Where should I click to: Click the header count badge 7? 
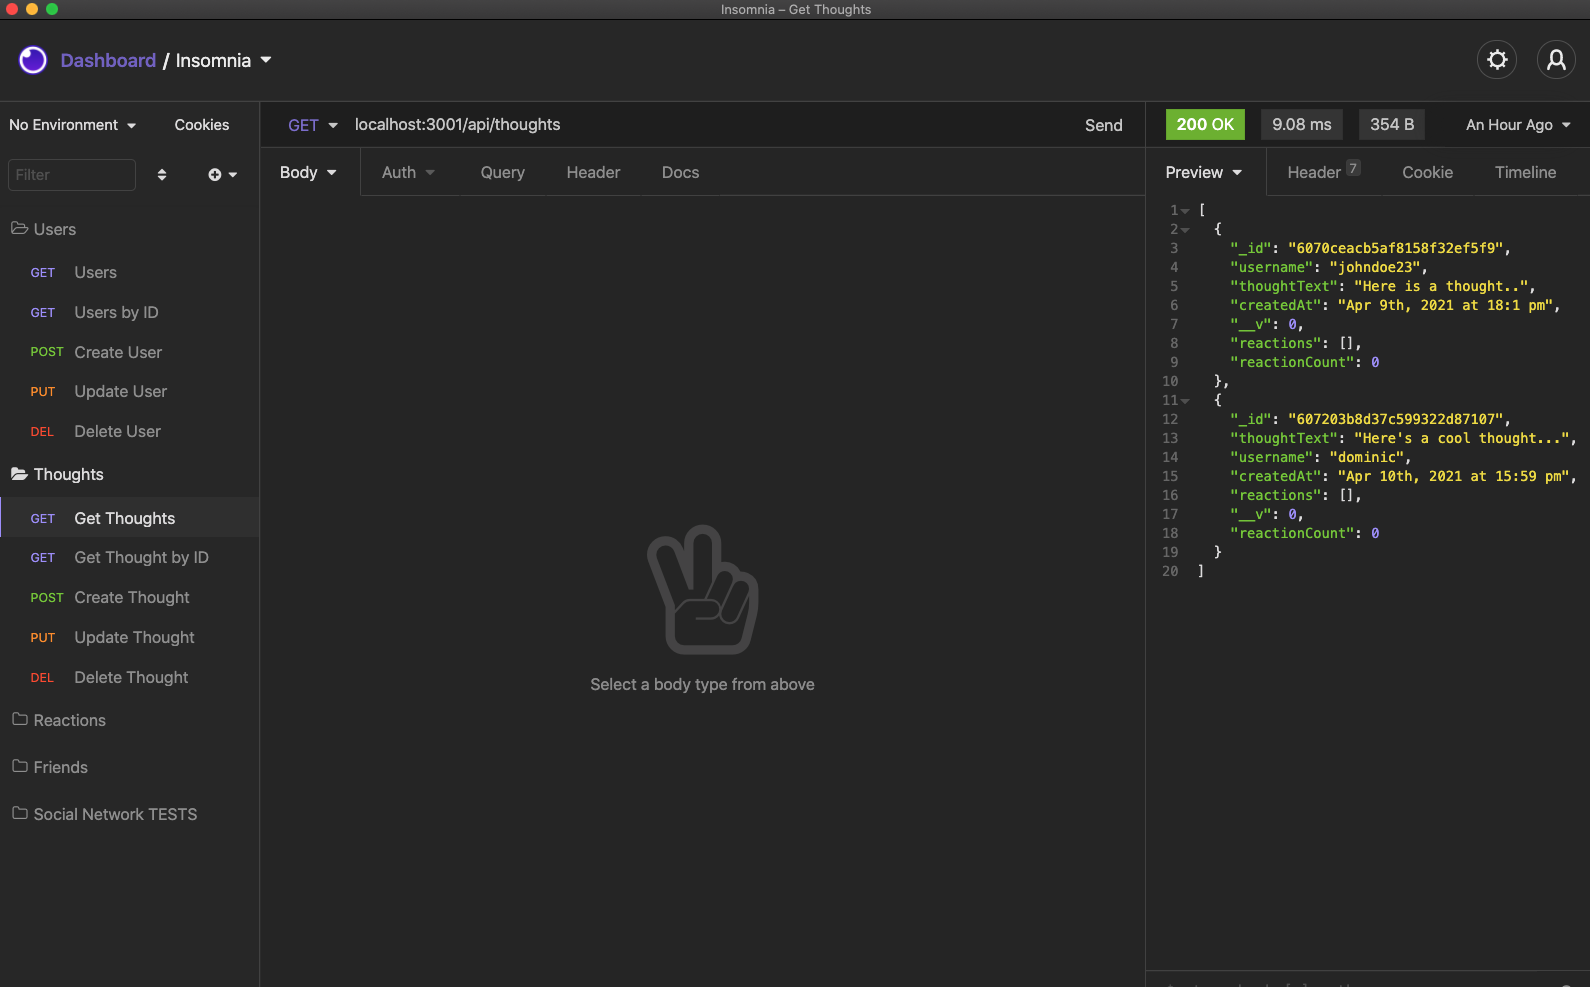(x=1353, y=168)
